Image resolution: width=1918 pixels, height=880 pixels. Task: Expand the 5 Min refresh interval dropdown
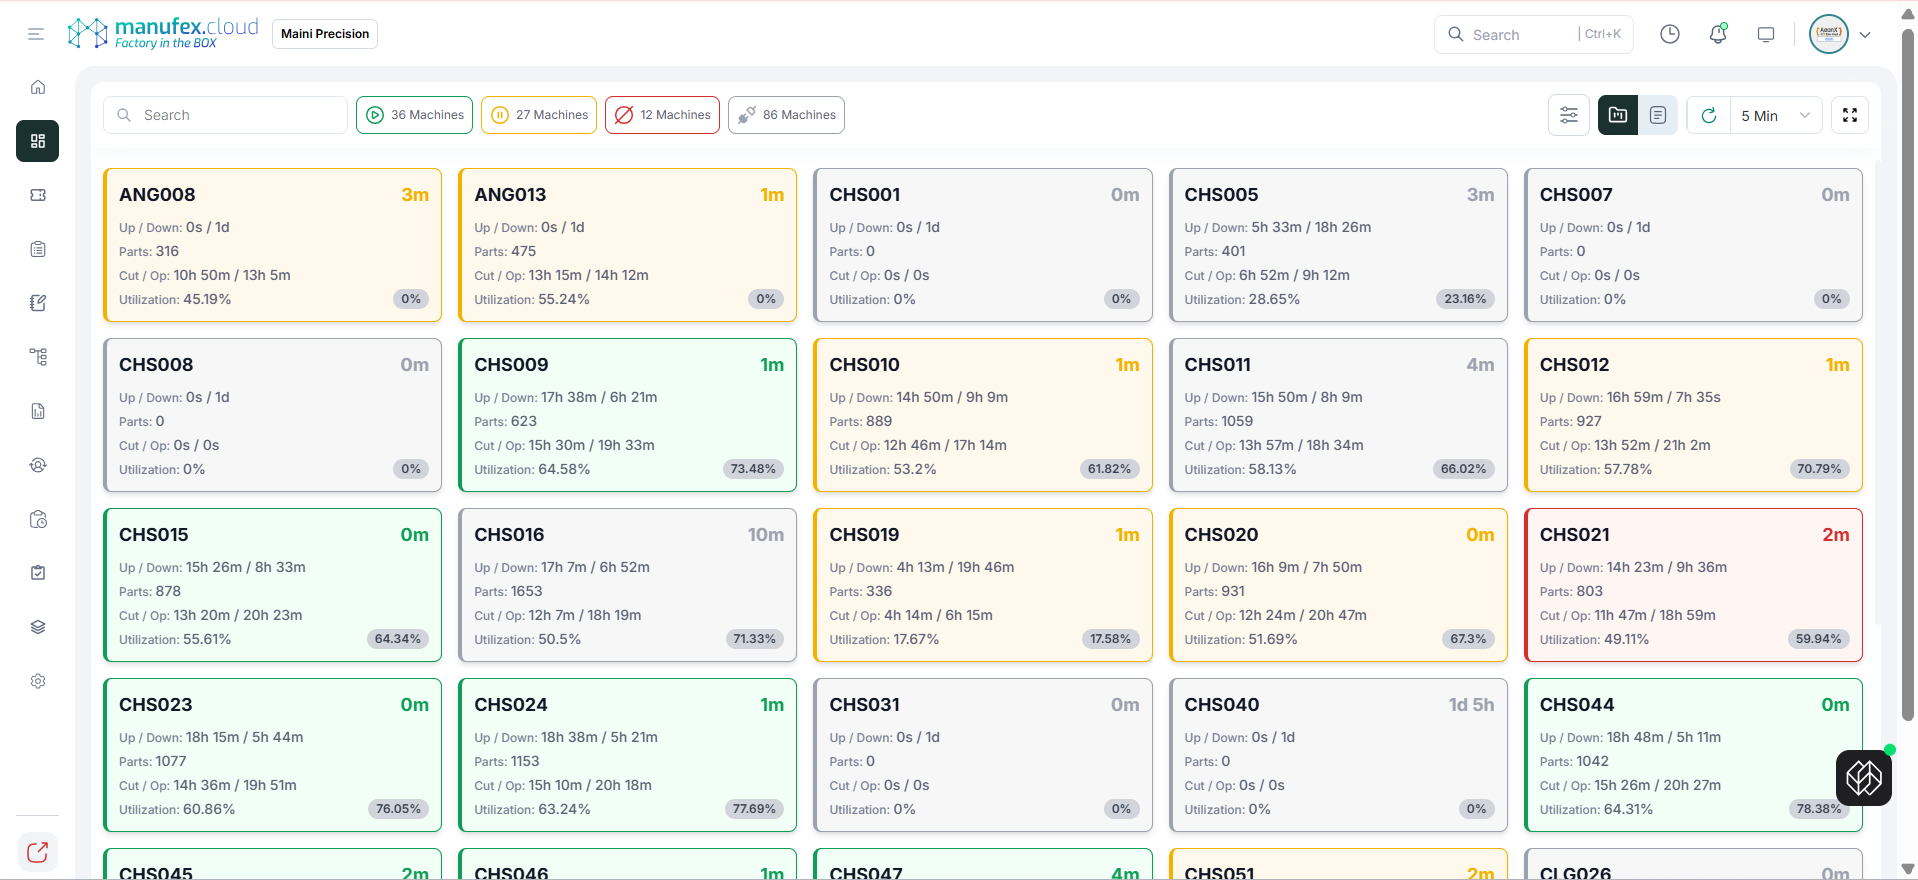(1776, 115)
